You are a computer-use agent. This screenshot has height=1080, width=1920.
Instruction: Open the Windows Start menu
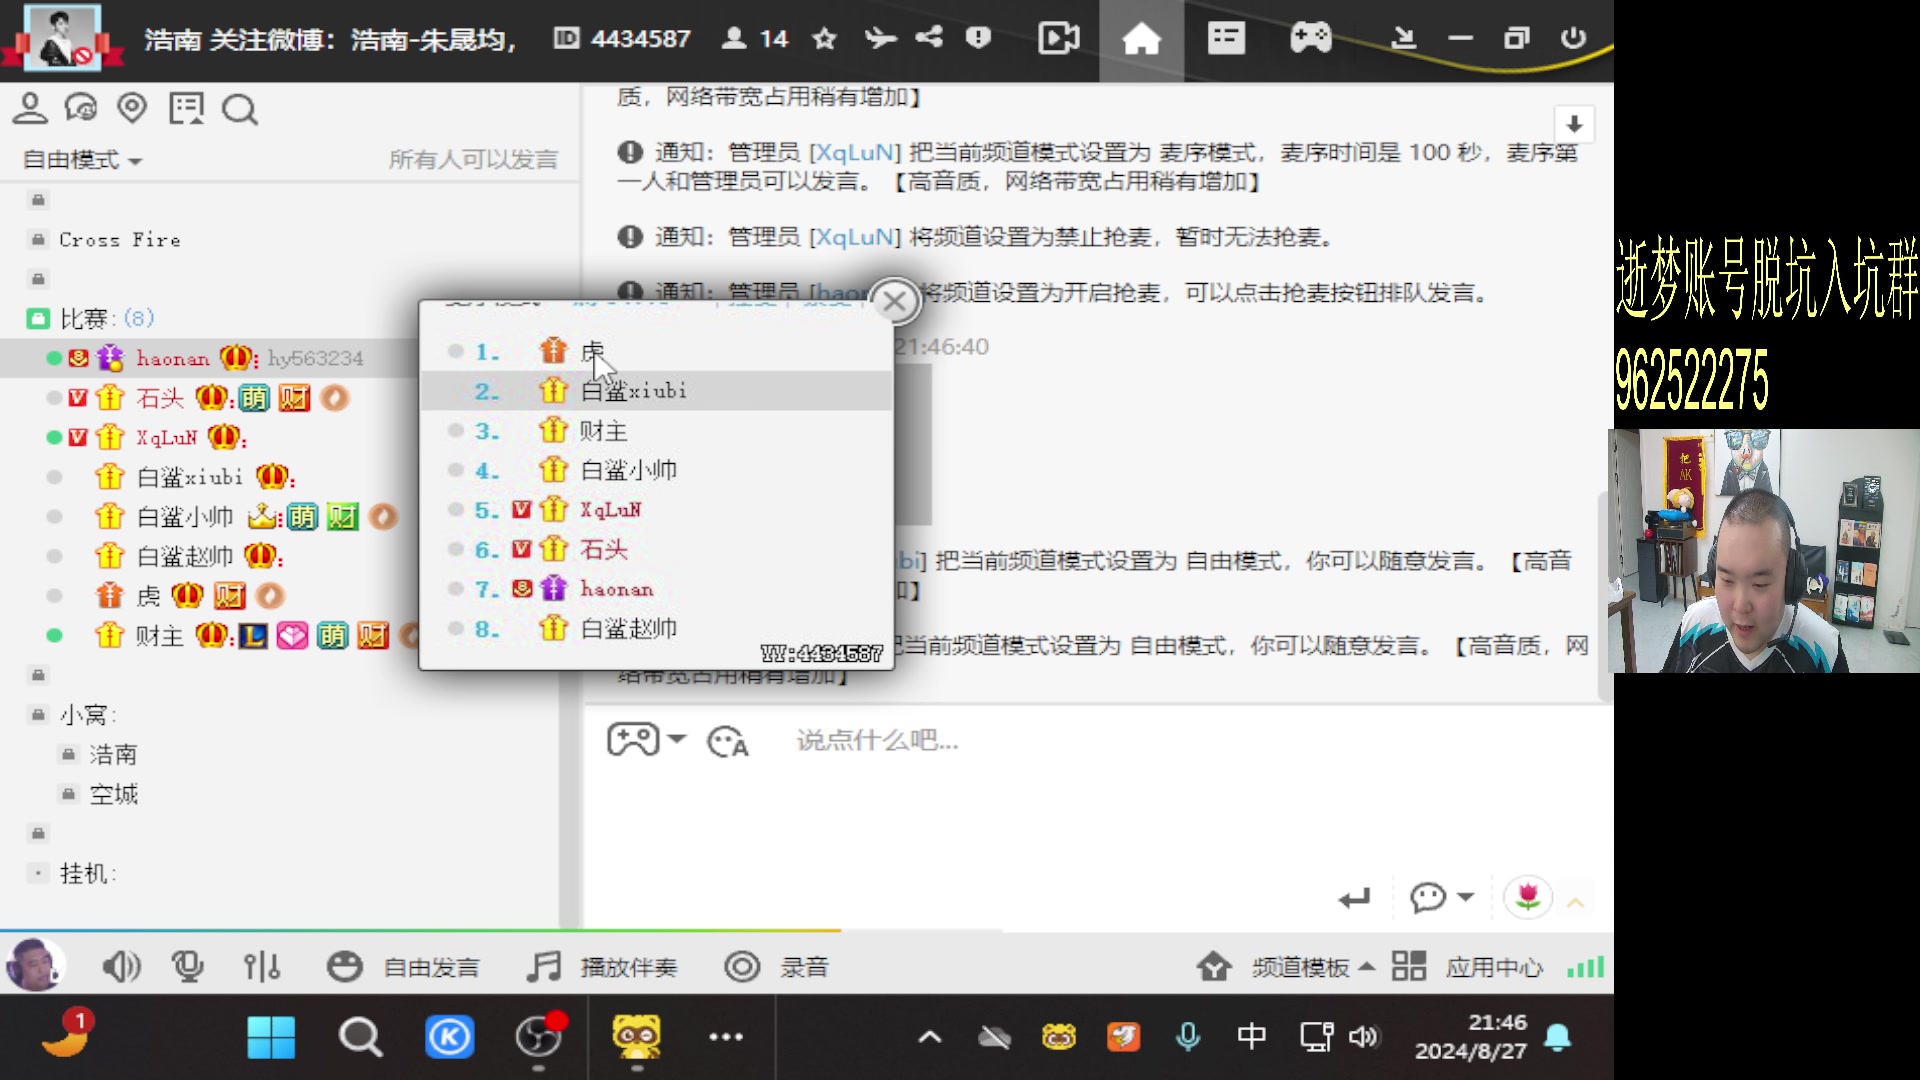coord(271,1037)
